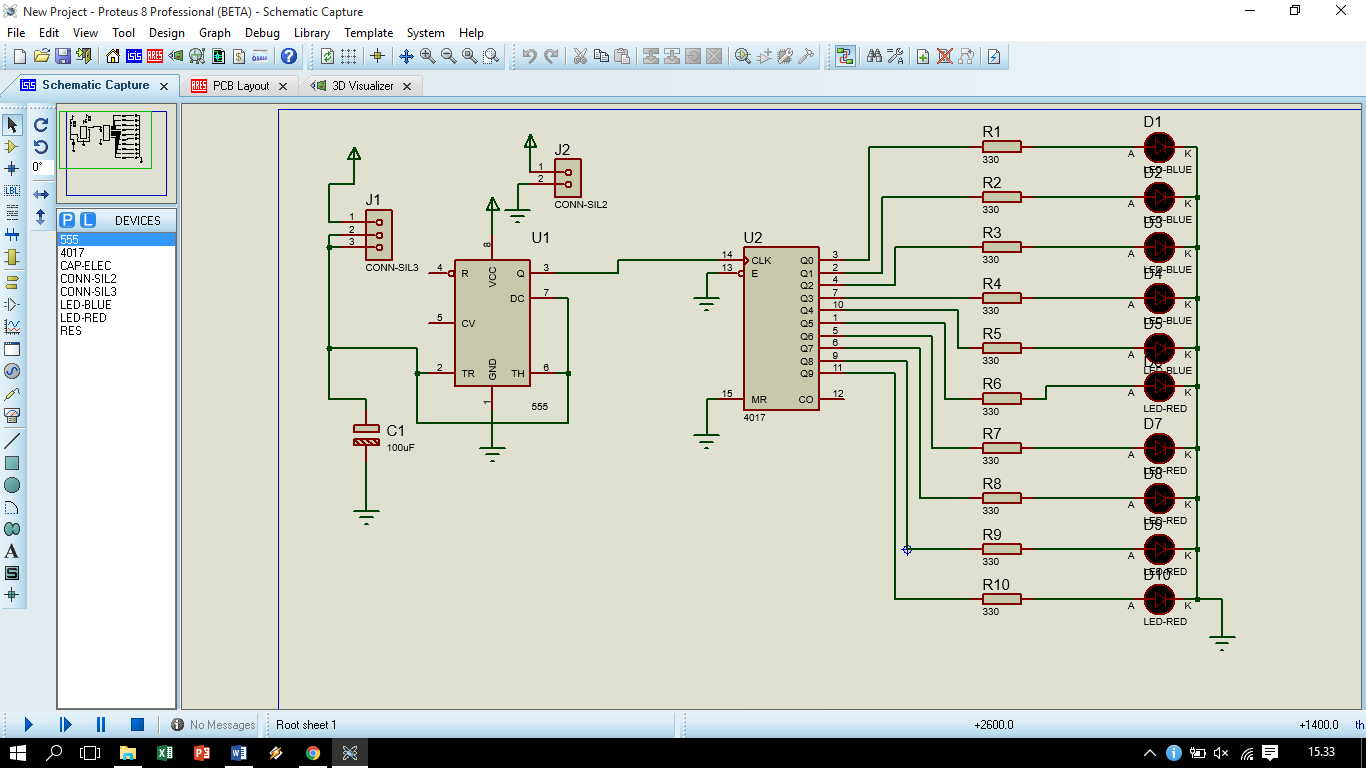The image size is (1366, 768).
Task: Choose the 2D Graphics Box tool
Action: 12,463
